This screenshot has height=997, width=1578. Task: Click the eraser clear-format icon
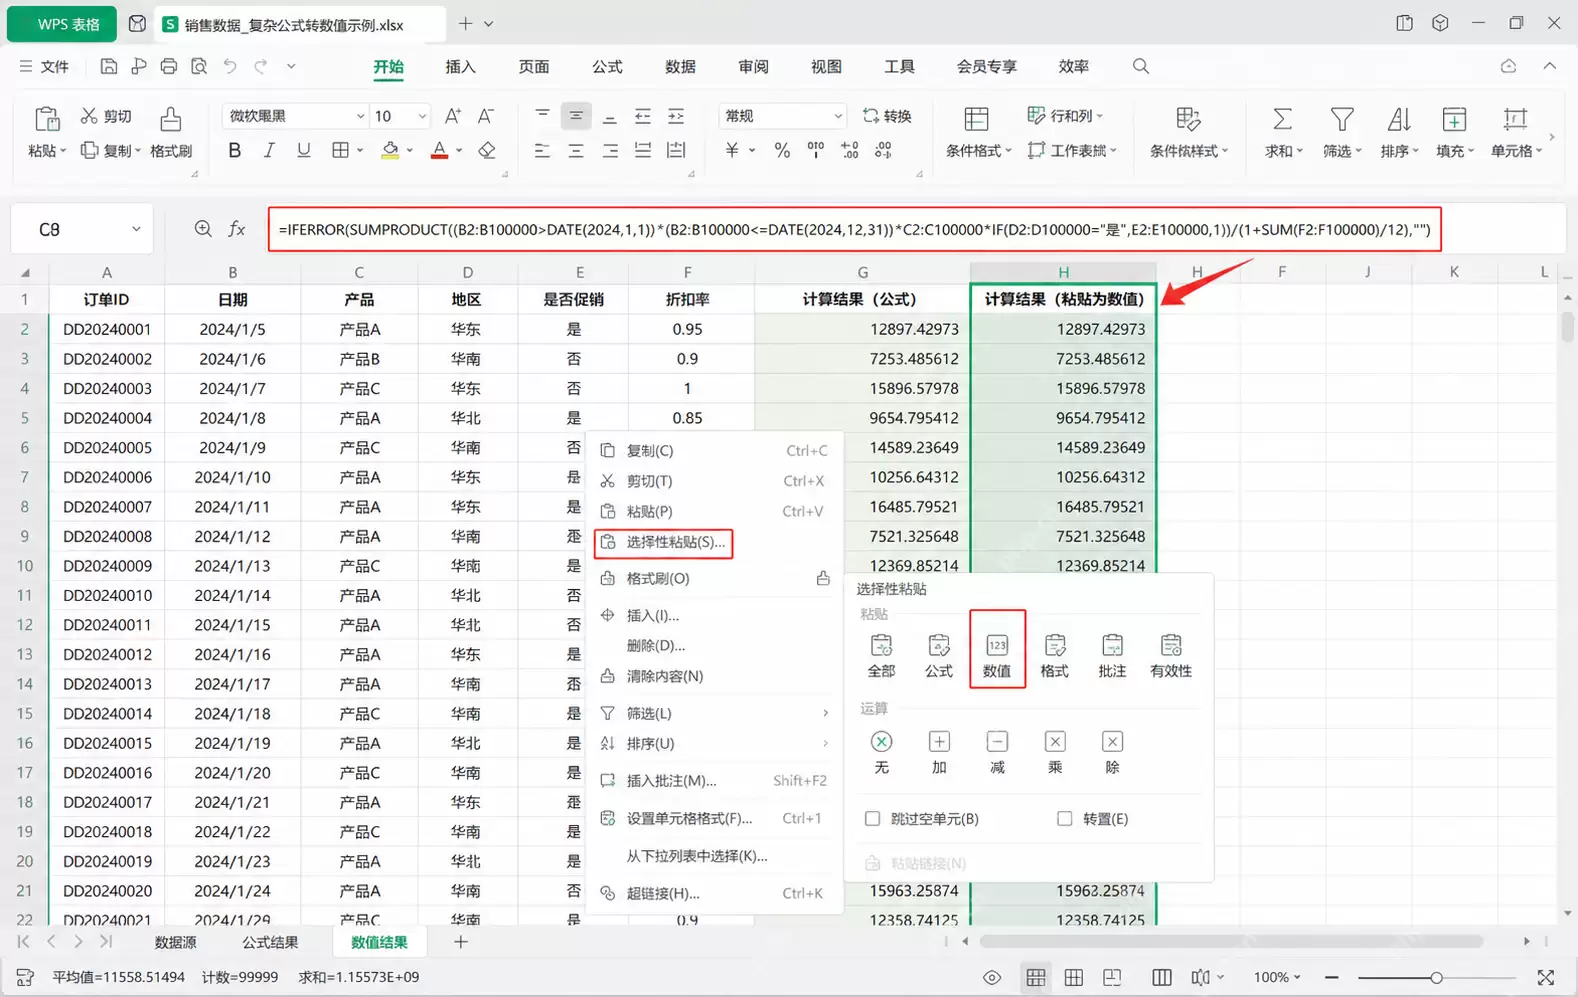(x=487, y=150)
